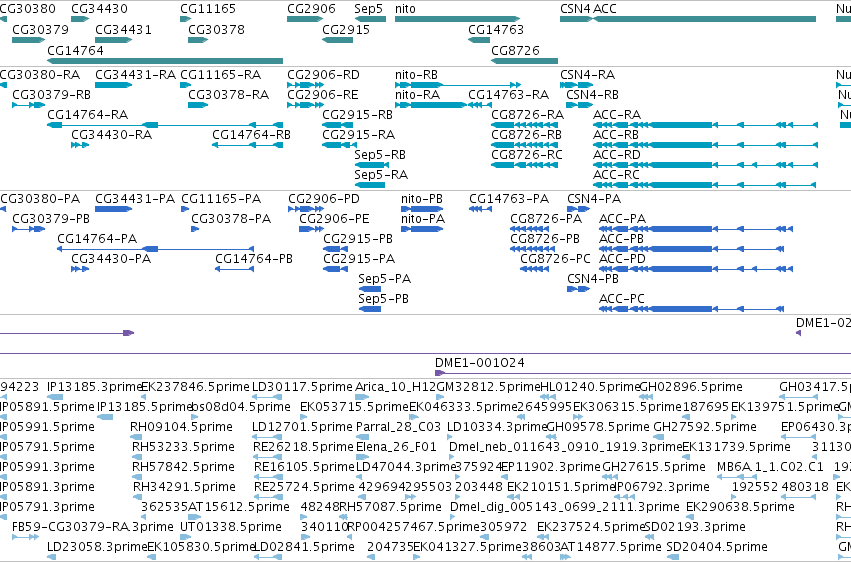Select the Arica_10_H12 EST label
The height and width of the screenshot is (562, 851).
click(395, 387)
